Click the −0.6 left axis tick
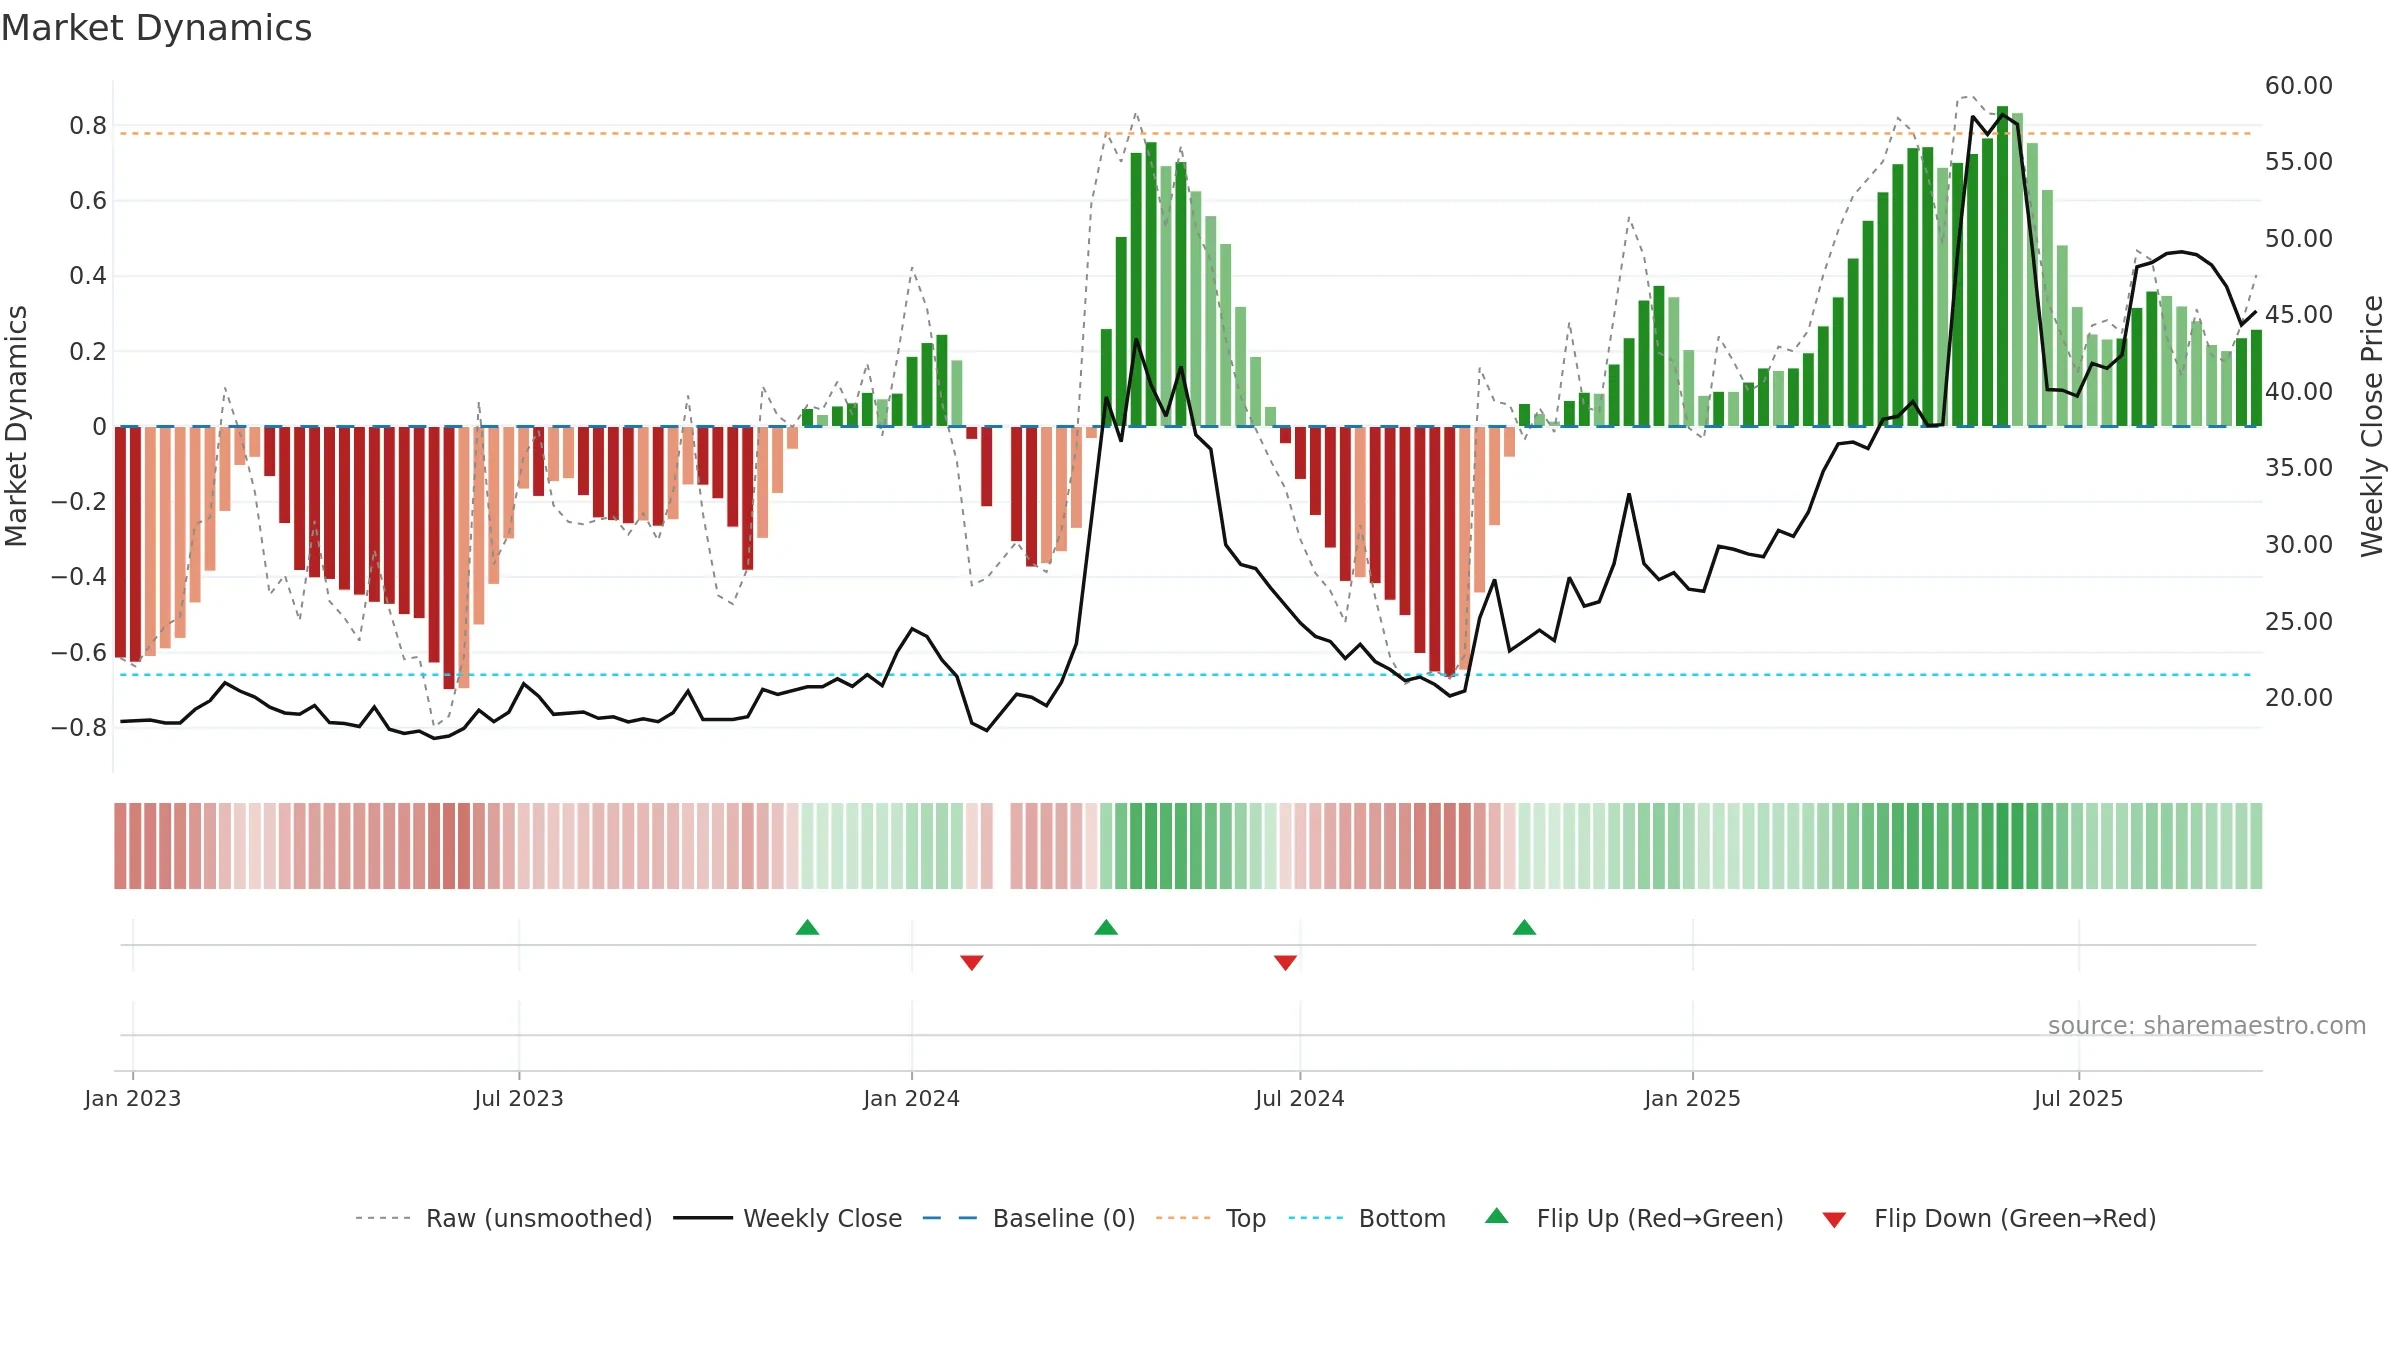 click(79, 652)
